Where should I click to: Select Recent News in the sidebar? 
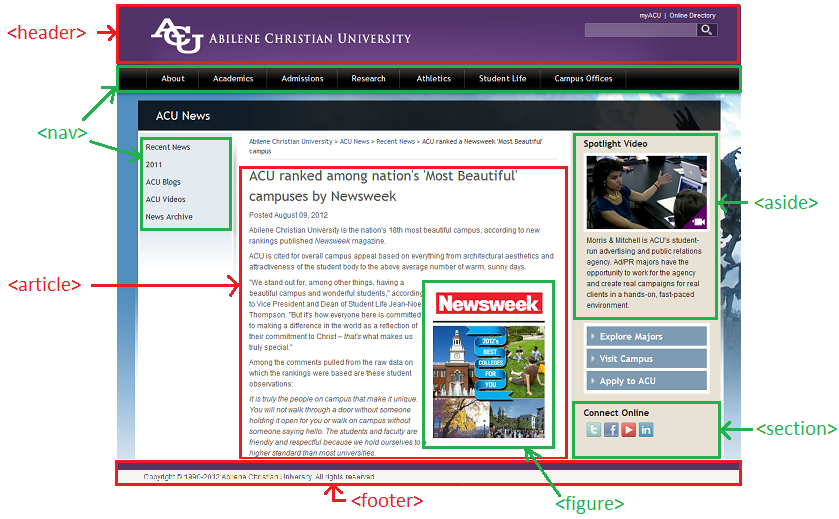167,147
